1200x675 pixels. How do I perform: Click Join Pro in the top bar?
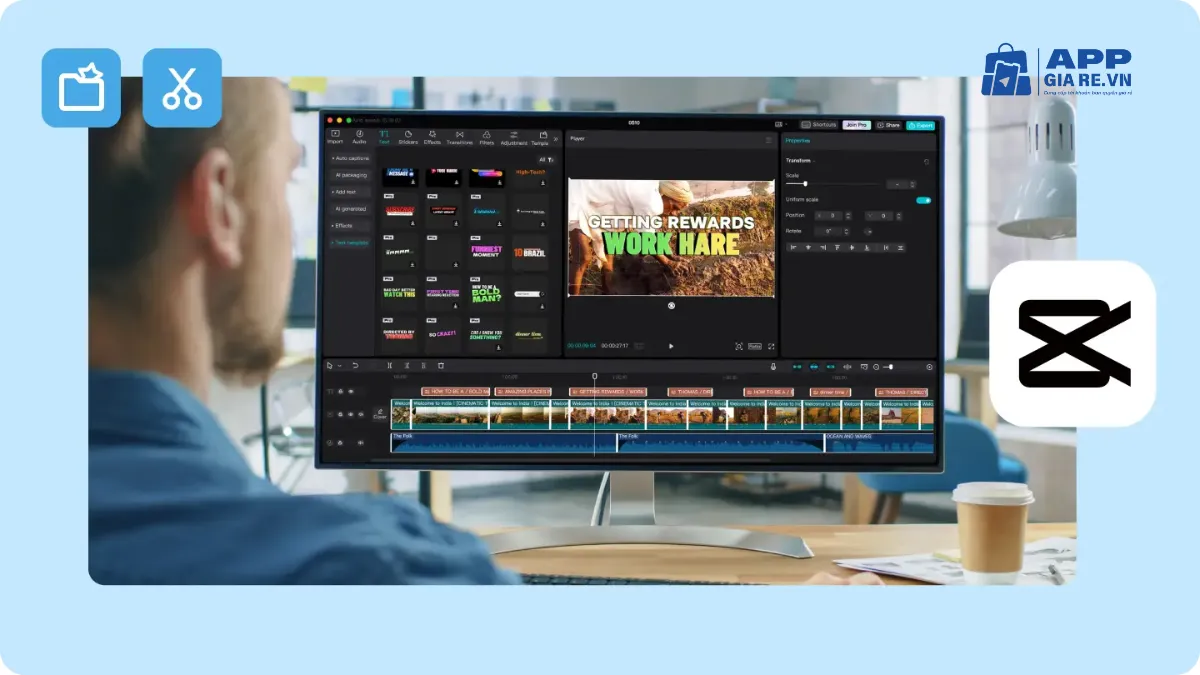click(858, 125)
